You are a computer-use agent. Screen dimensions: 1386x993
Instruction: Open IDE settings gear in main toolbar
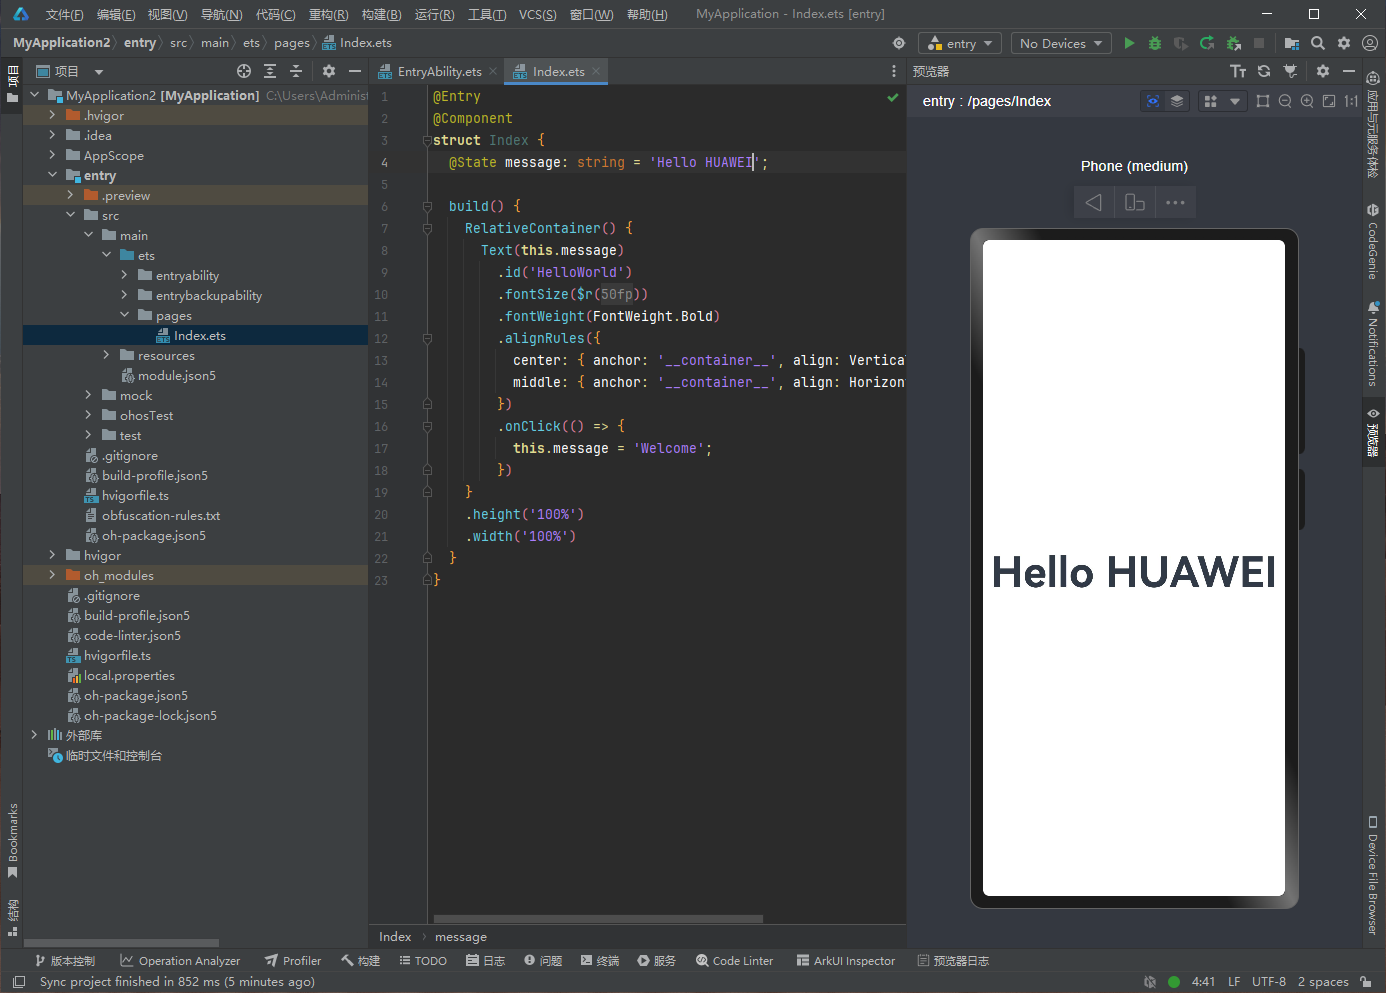coord(1344,43)
